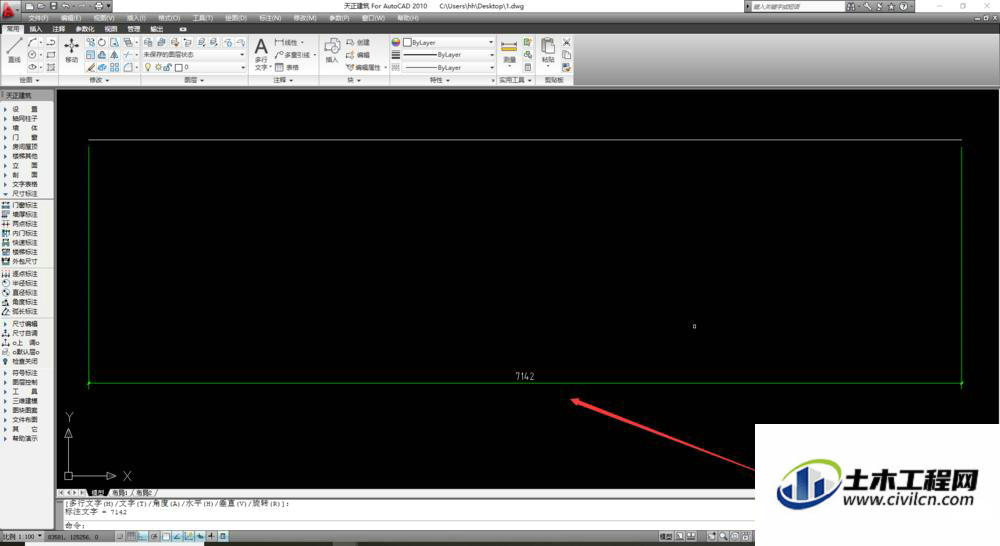Click the 创建 create block icon

(x=350, y=42)
